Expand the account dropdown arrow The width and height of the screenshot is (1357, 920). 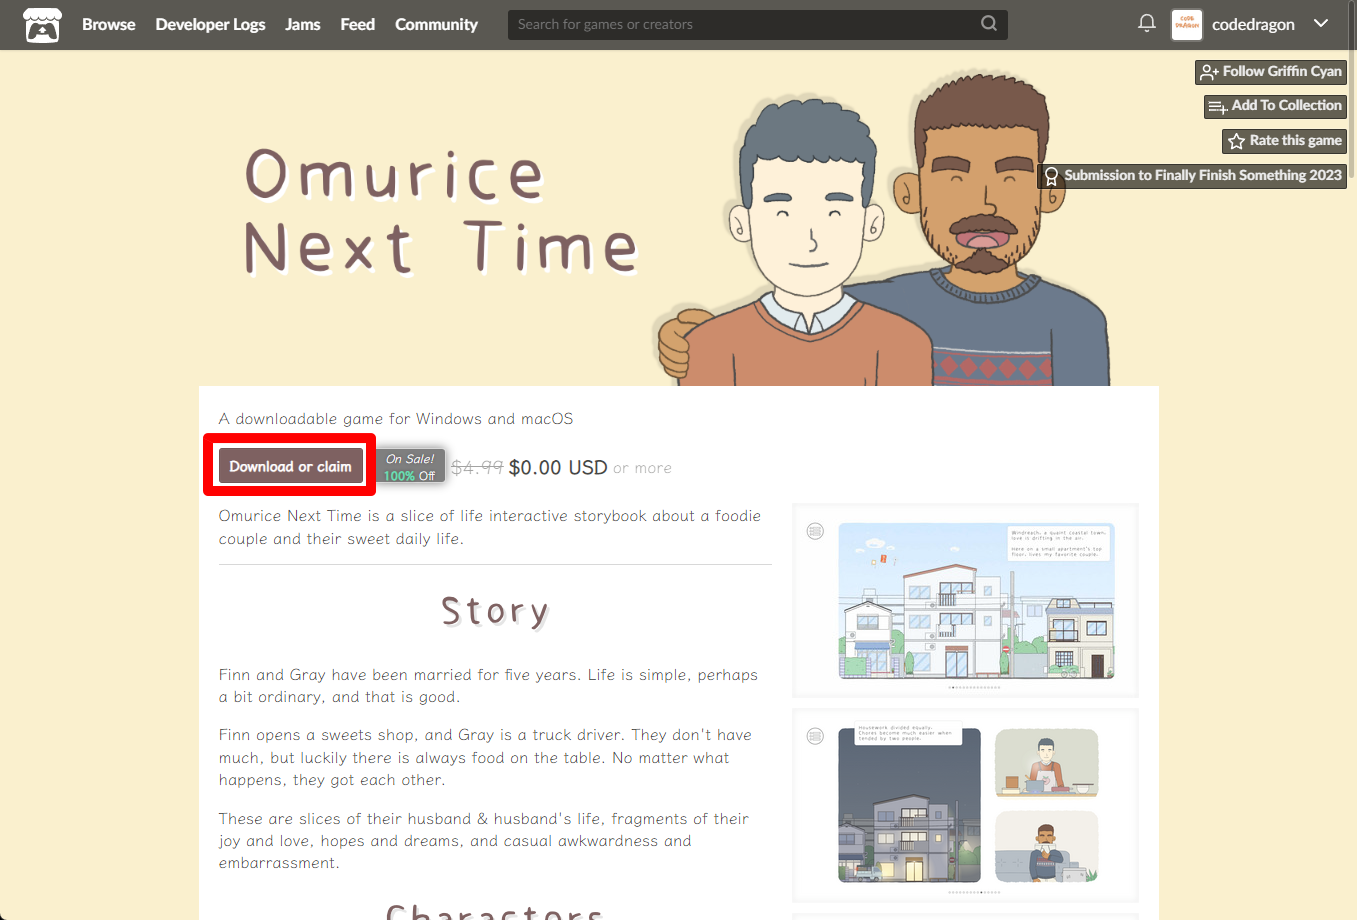pyautogui.click(x=1321, y=23)
